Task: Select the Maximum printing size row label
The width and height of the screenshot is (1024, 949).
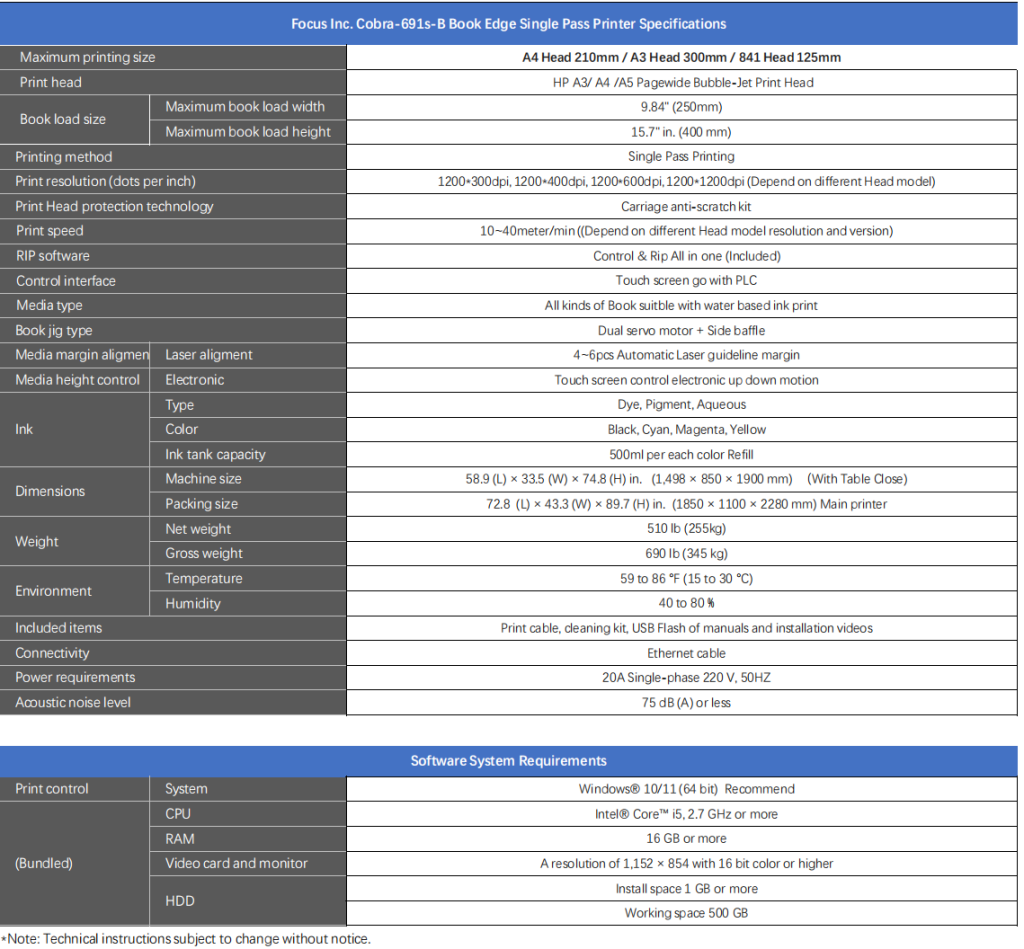Action: [x=173, y=57]
